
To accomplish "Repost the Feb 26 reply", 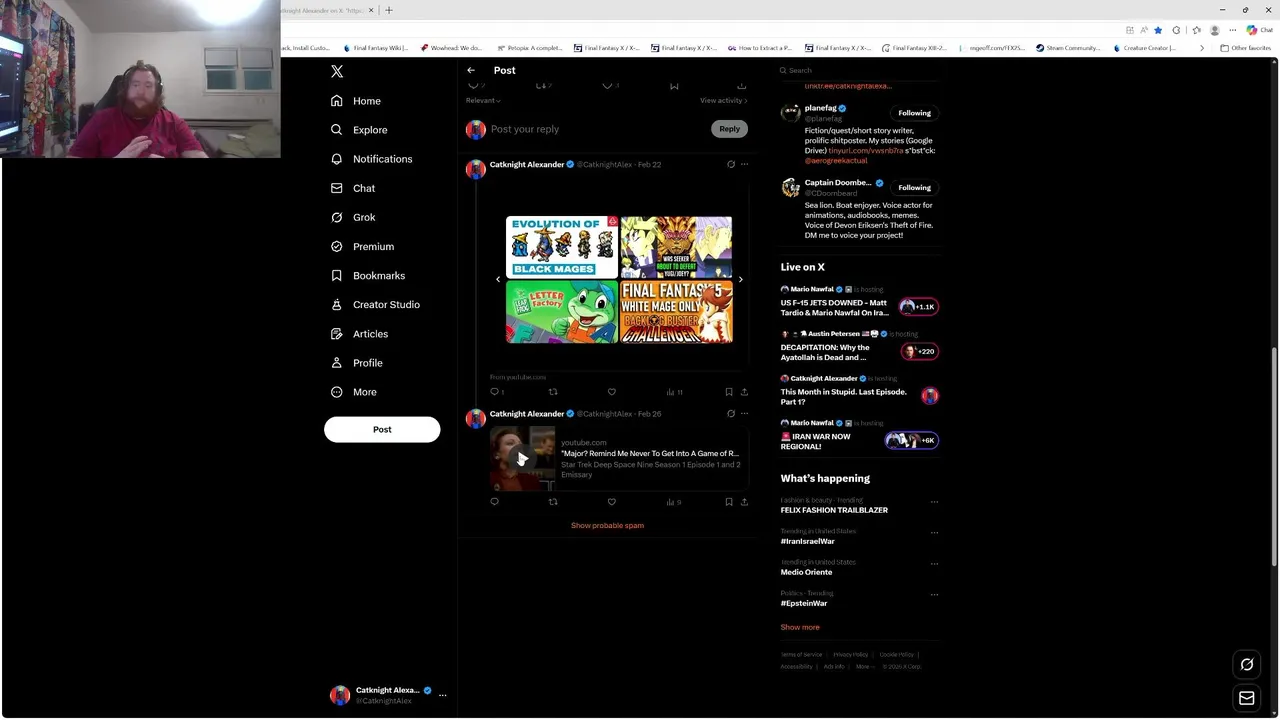I will click(553, 502).
